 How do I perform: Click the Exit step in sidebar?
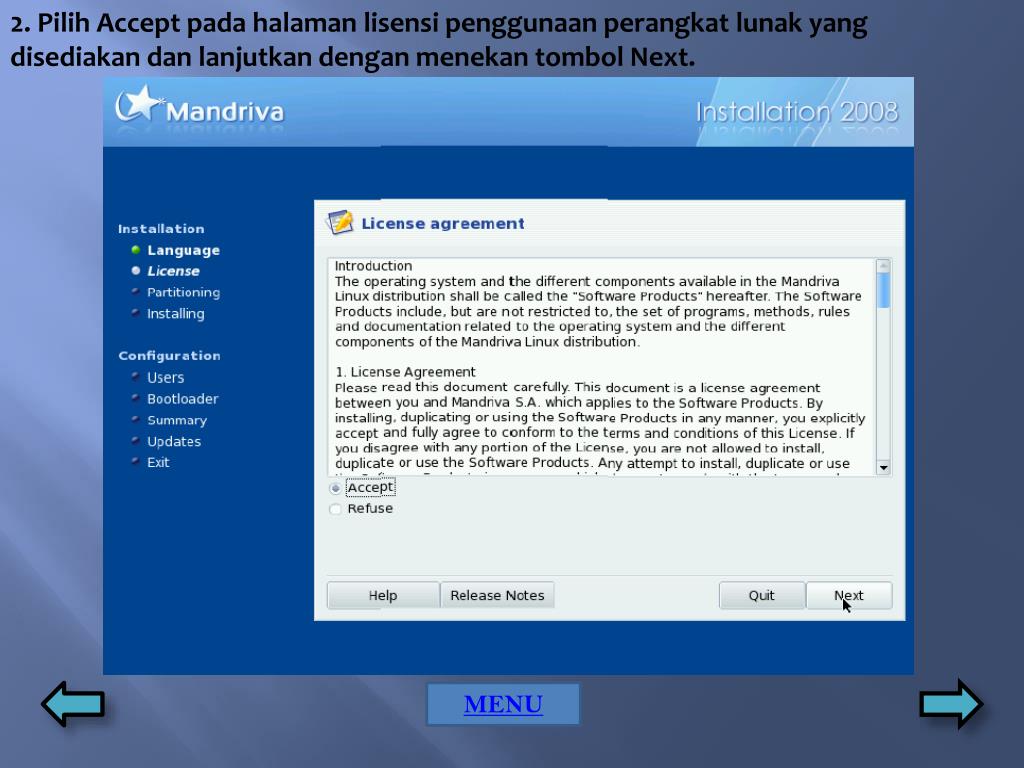point(158,462)
